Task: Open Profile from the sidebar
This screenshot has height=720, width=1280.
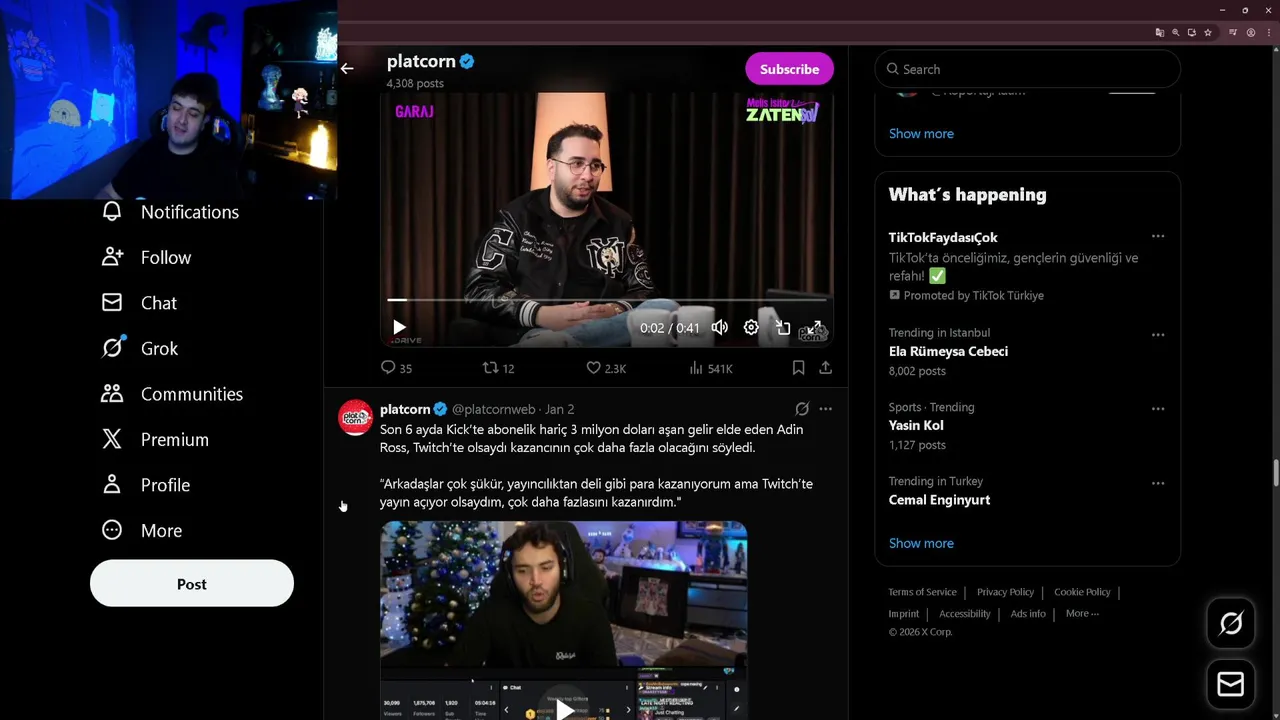Action: click(146, 485)
